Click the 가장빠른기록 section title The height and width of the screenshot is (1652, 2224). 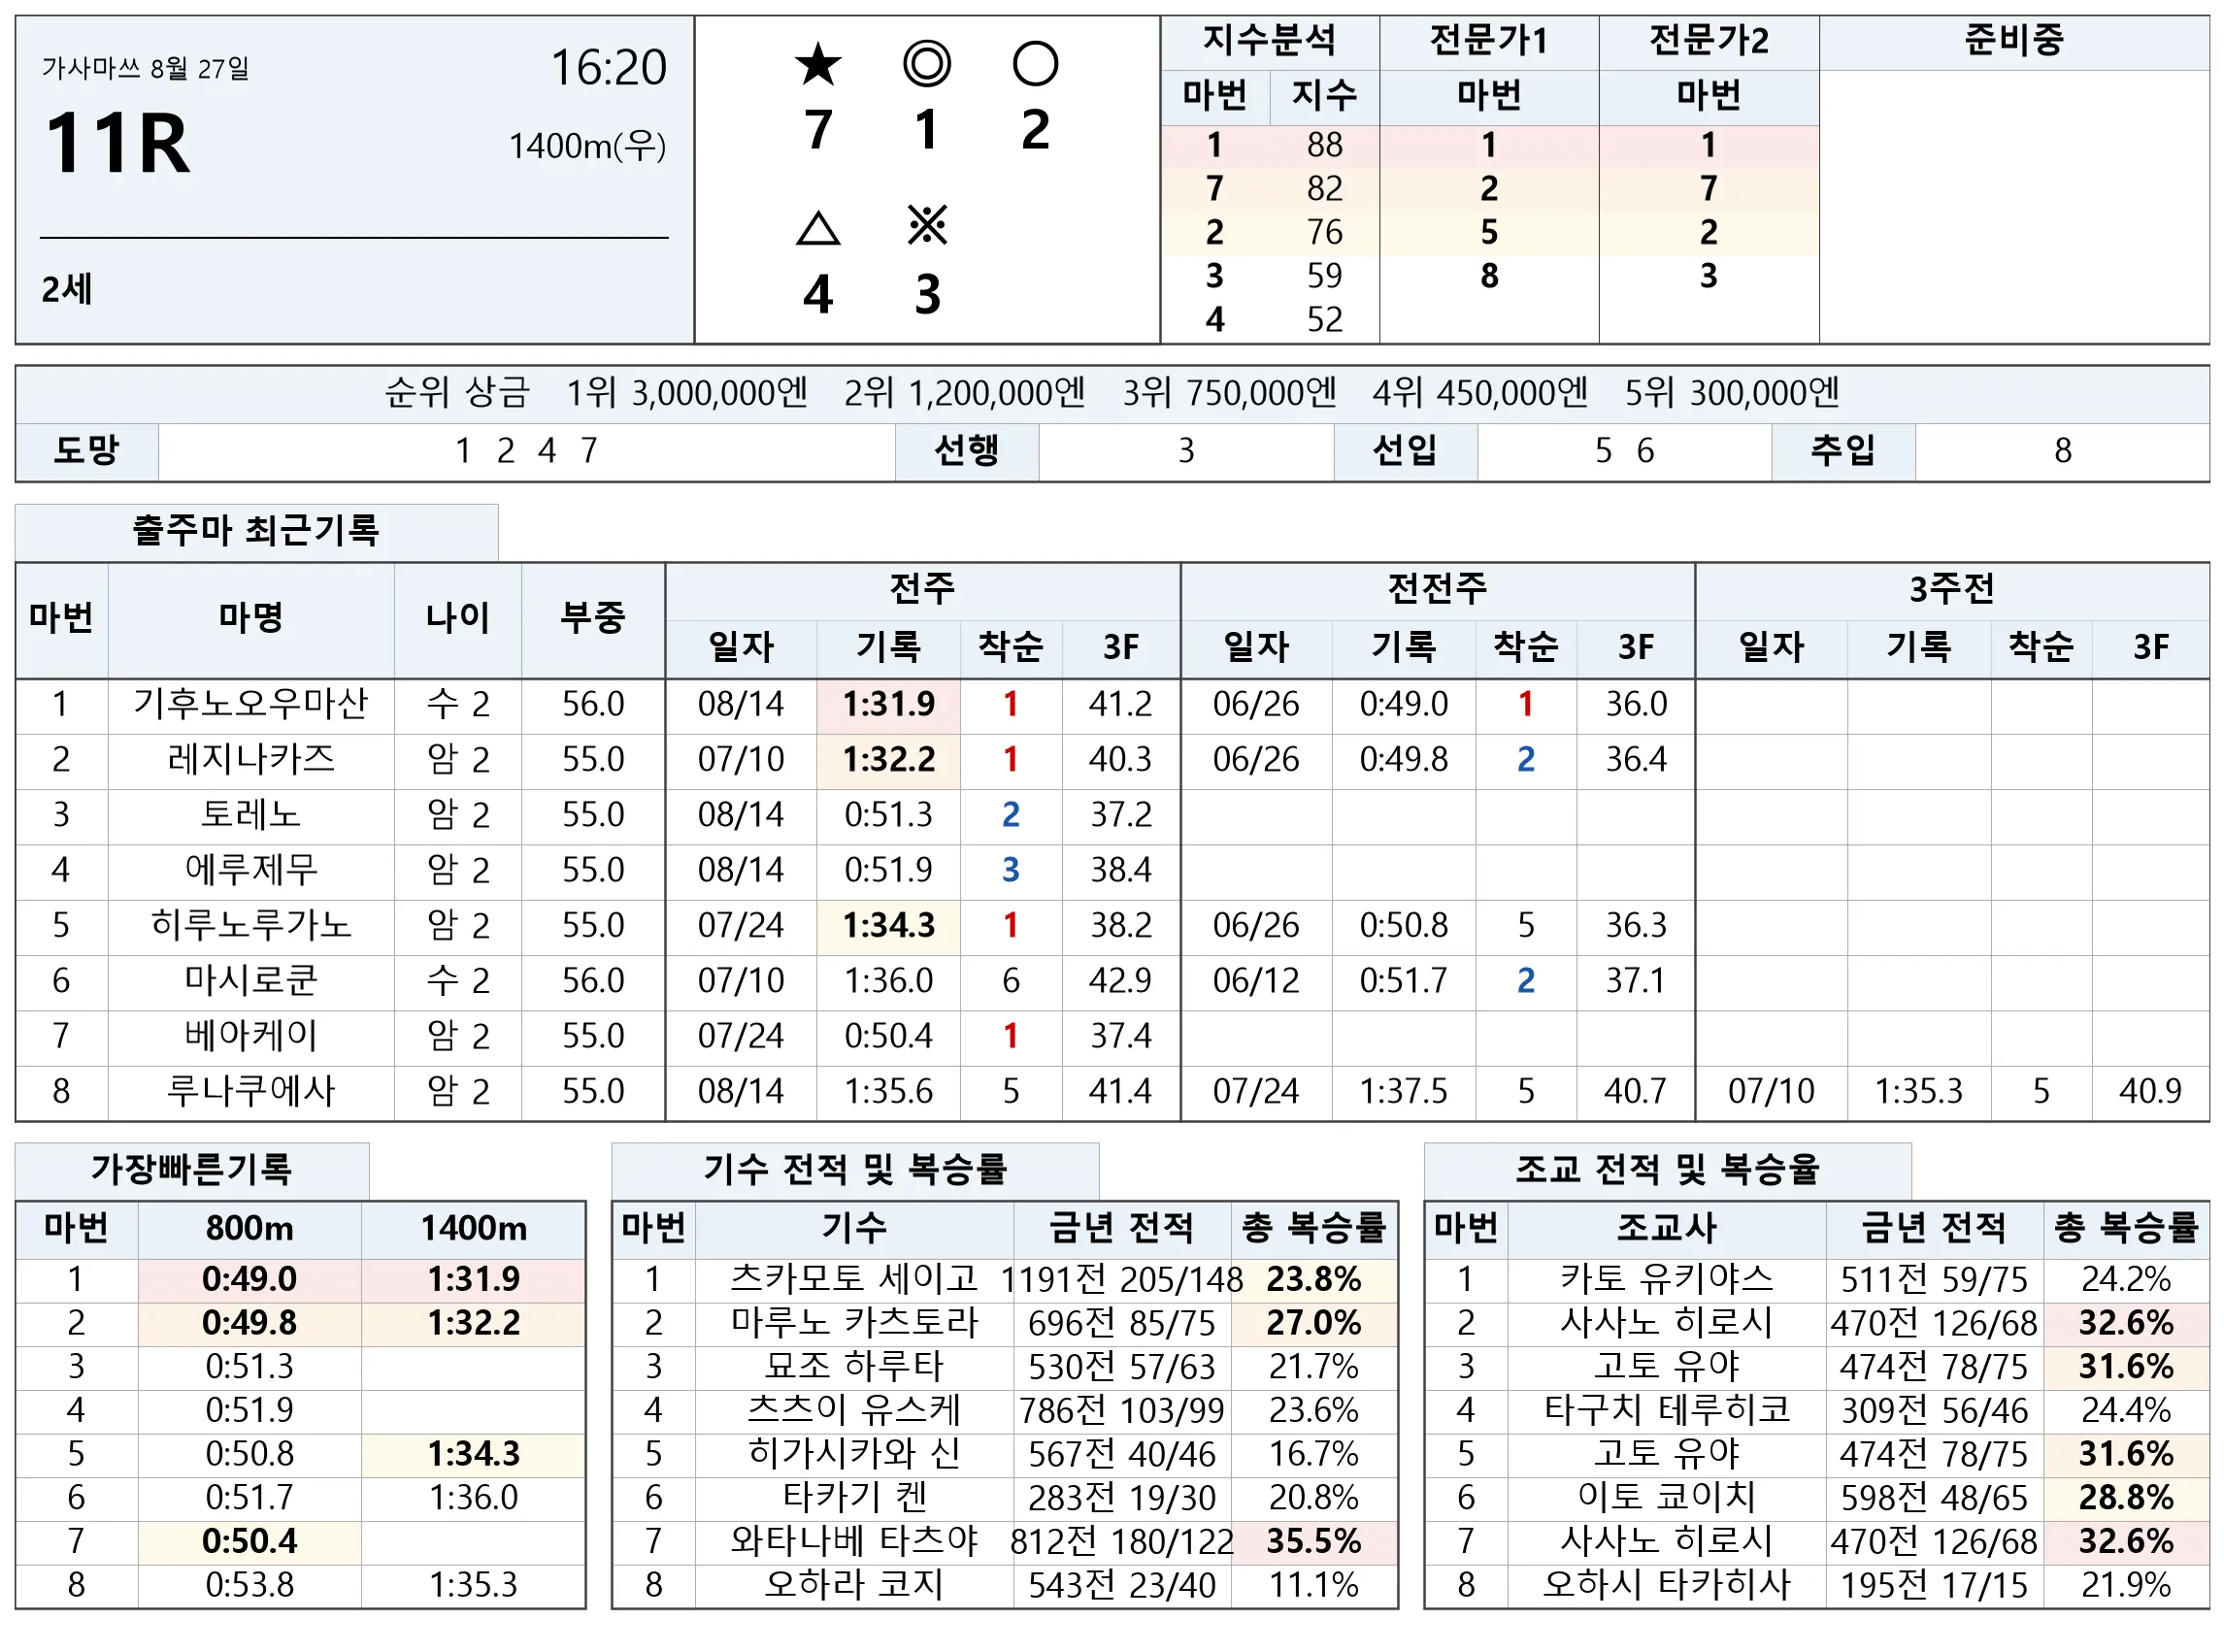(191, 1169)
